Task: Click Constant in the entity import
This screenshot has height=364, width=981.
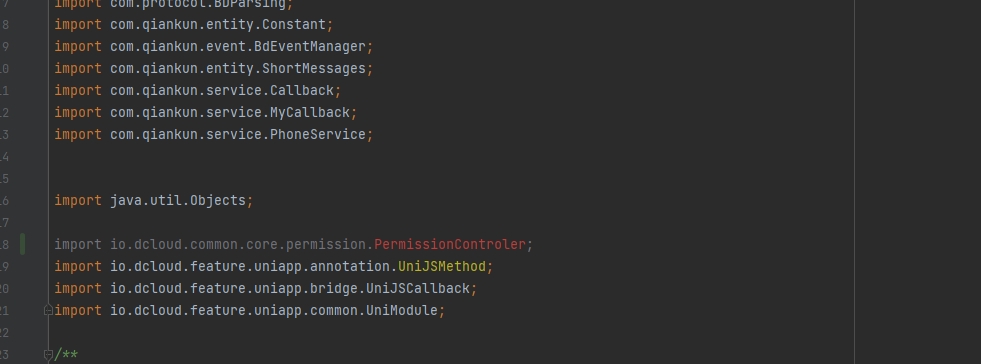Action: [294, 24]
